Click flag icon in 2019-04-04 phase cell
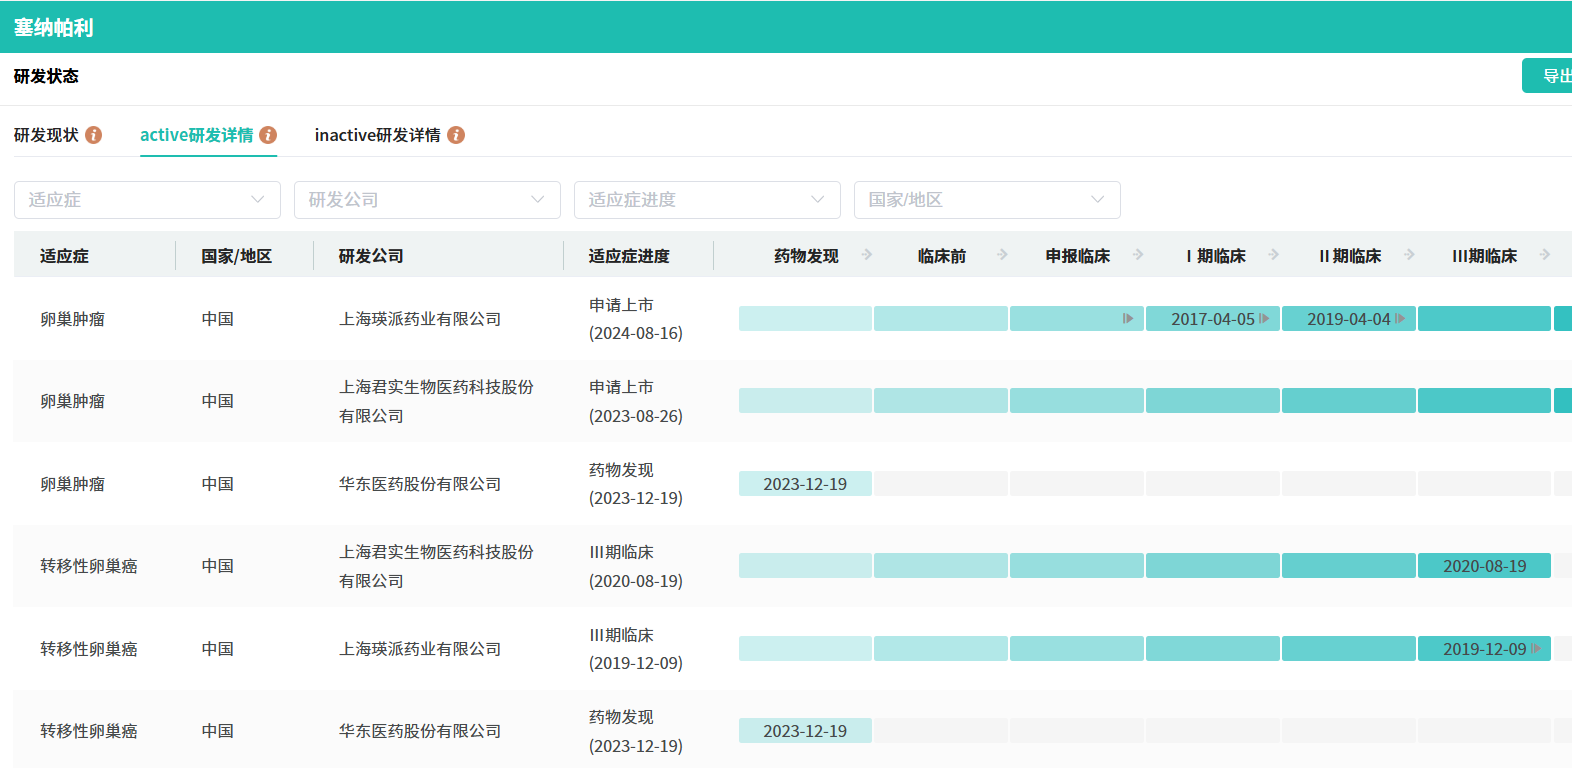The width and height of the screenshot is (1572, 768). tap(1400, 319)
